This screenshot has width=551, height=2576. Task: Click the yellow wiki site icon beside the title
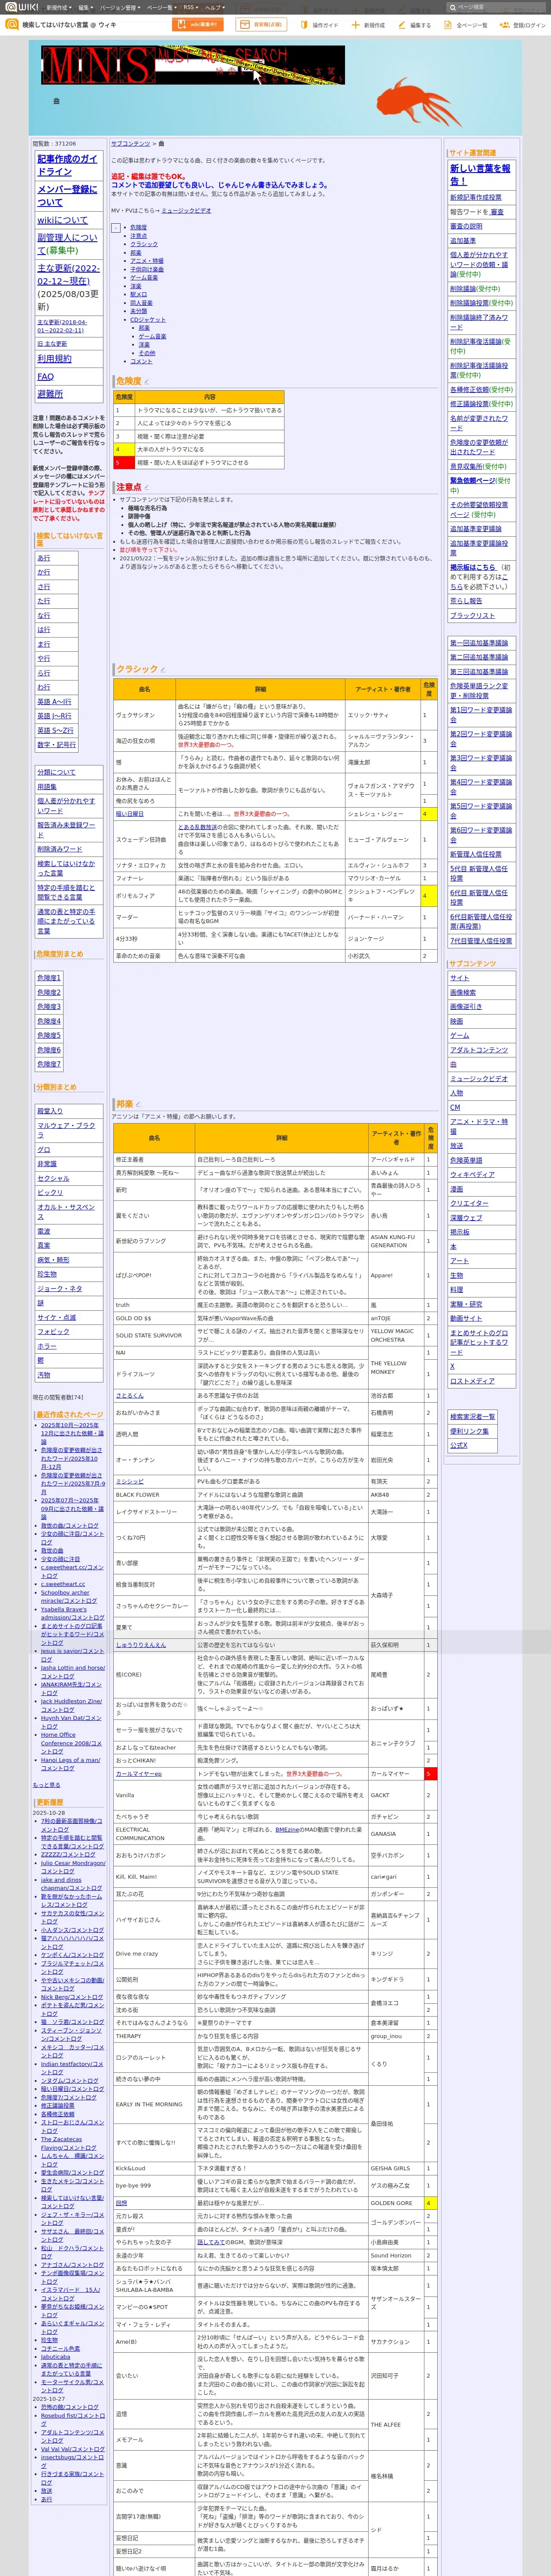pyautogui.click(x=12, y=24)
